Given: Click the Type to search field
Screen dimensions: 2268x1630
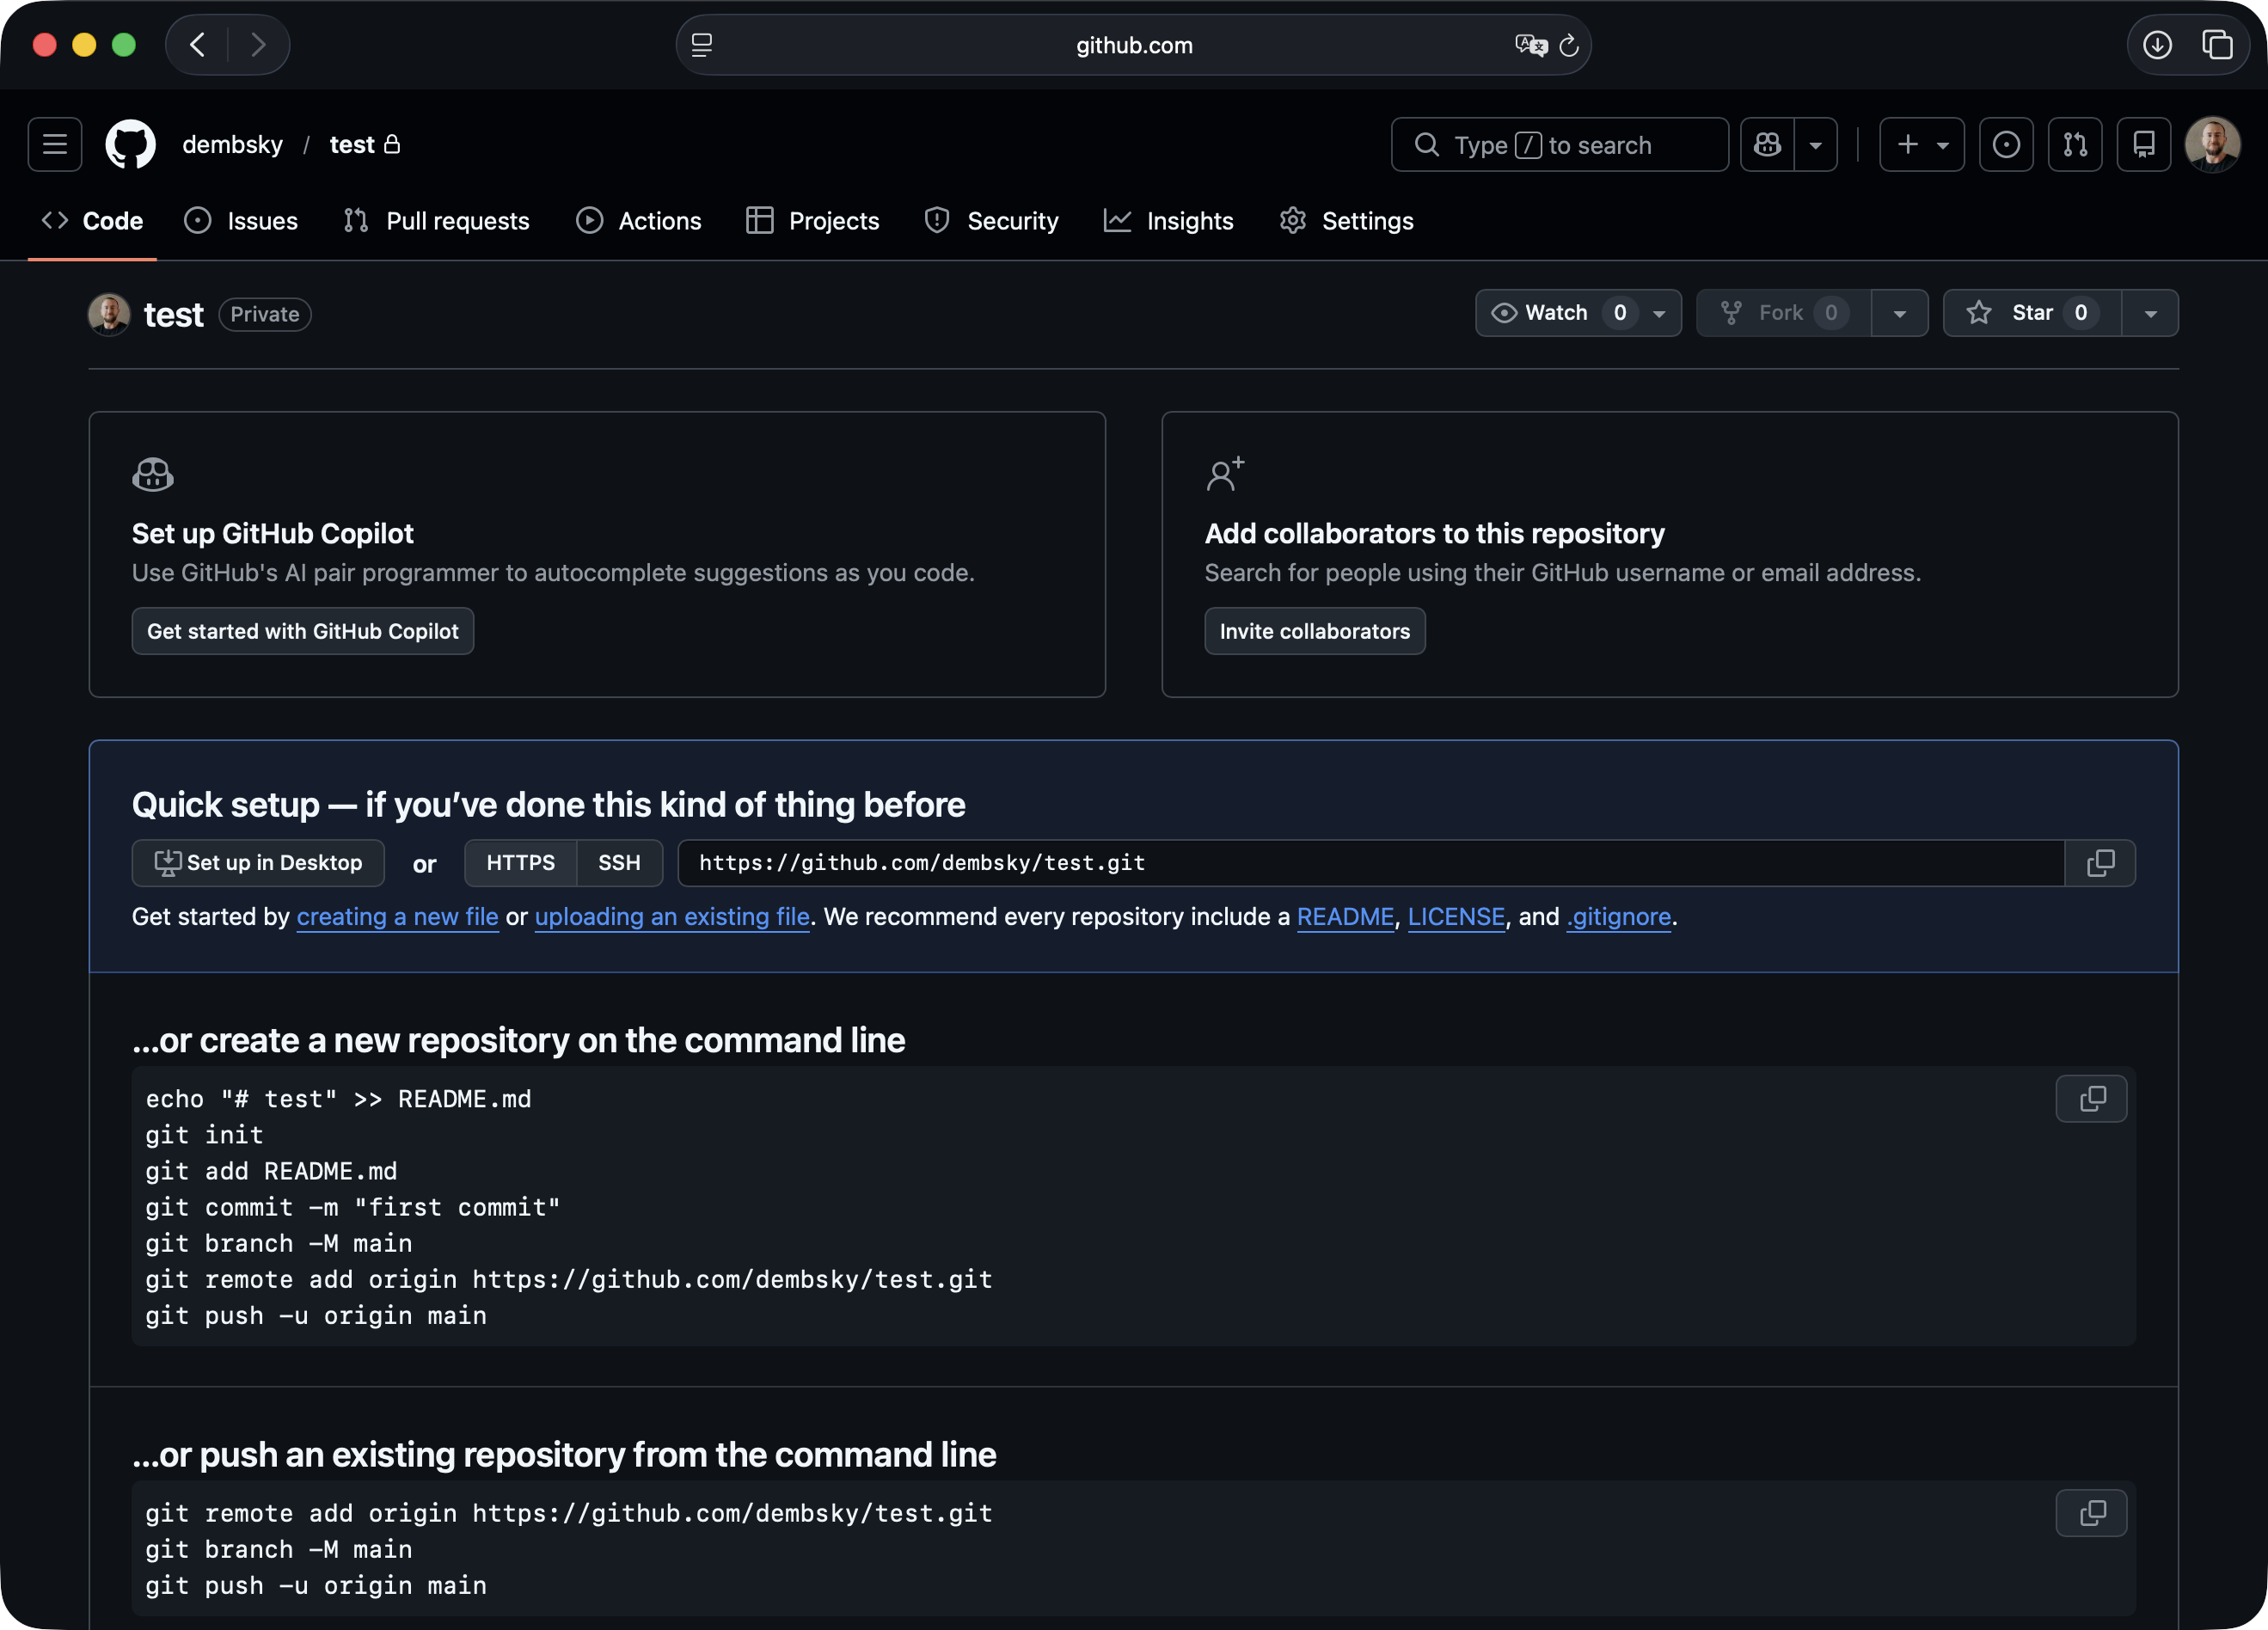Looking at the screenshot, I should click(x=1559, y=145).
